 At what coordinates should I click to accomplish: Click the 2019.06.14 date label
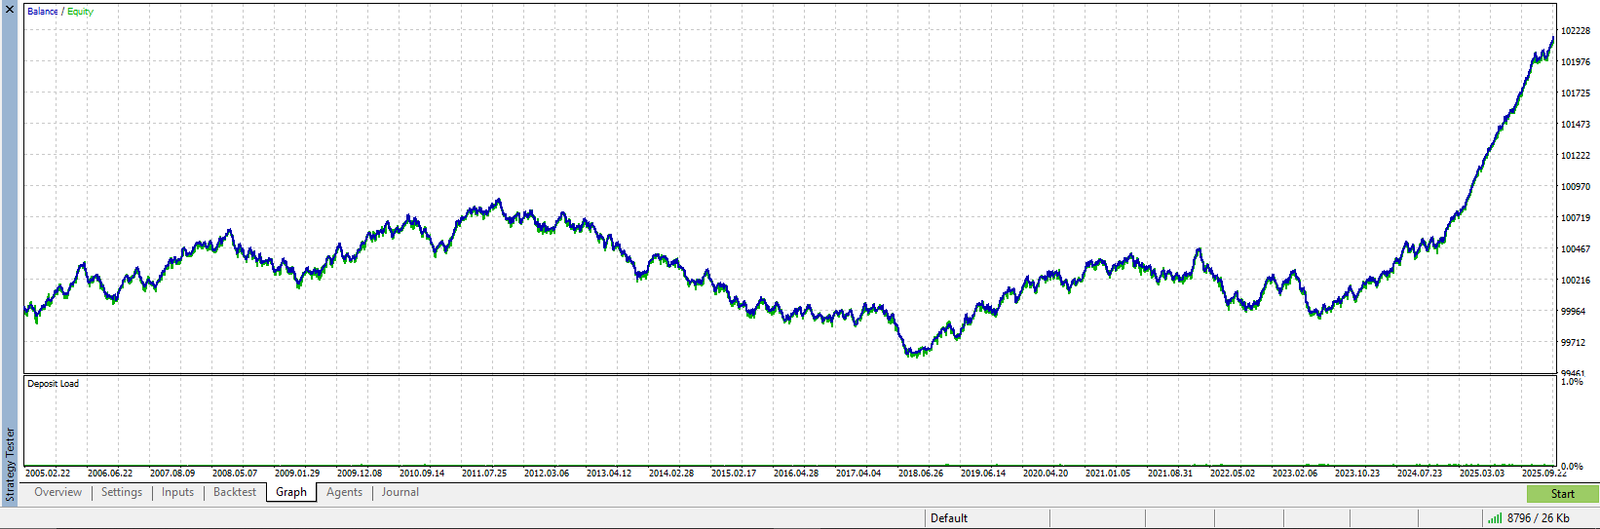pyautogui.click(x=983, y=474)
